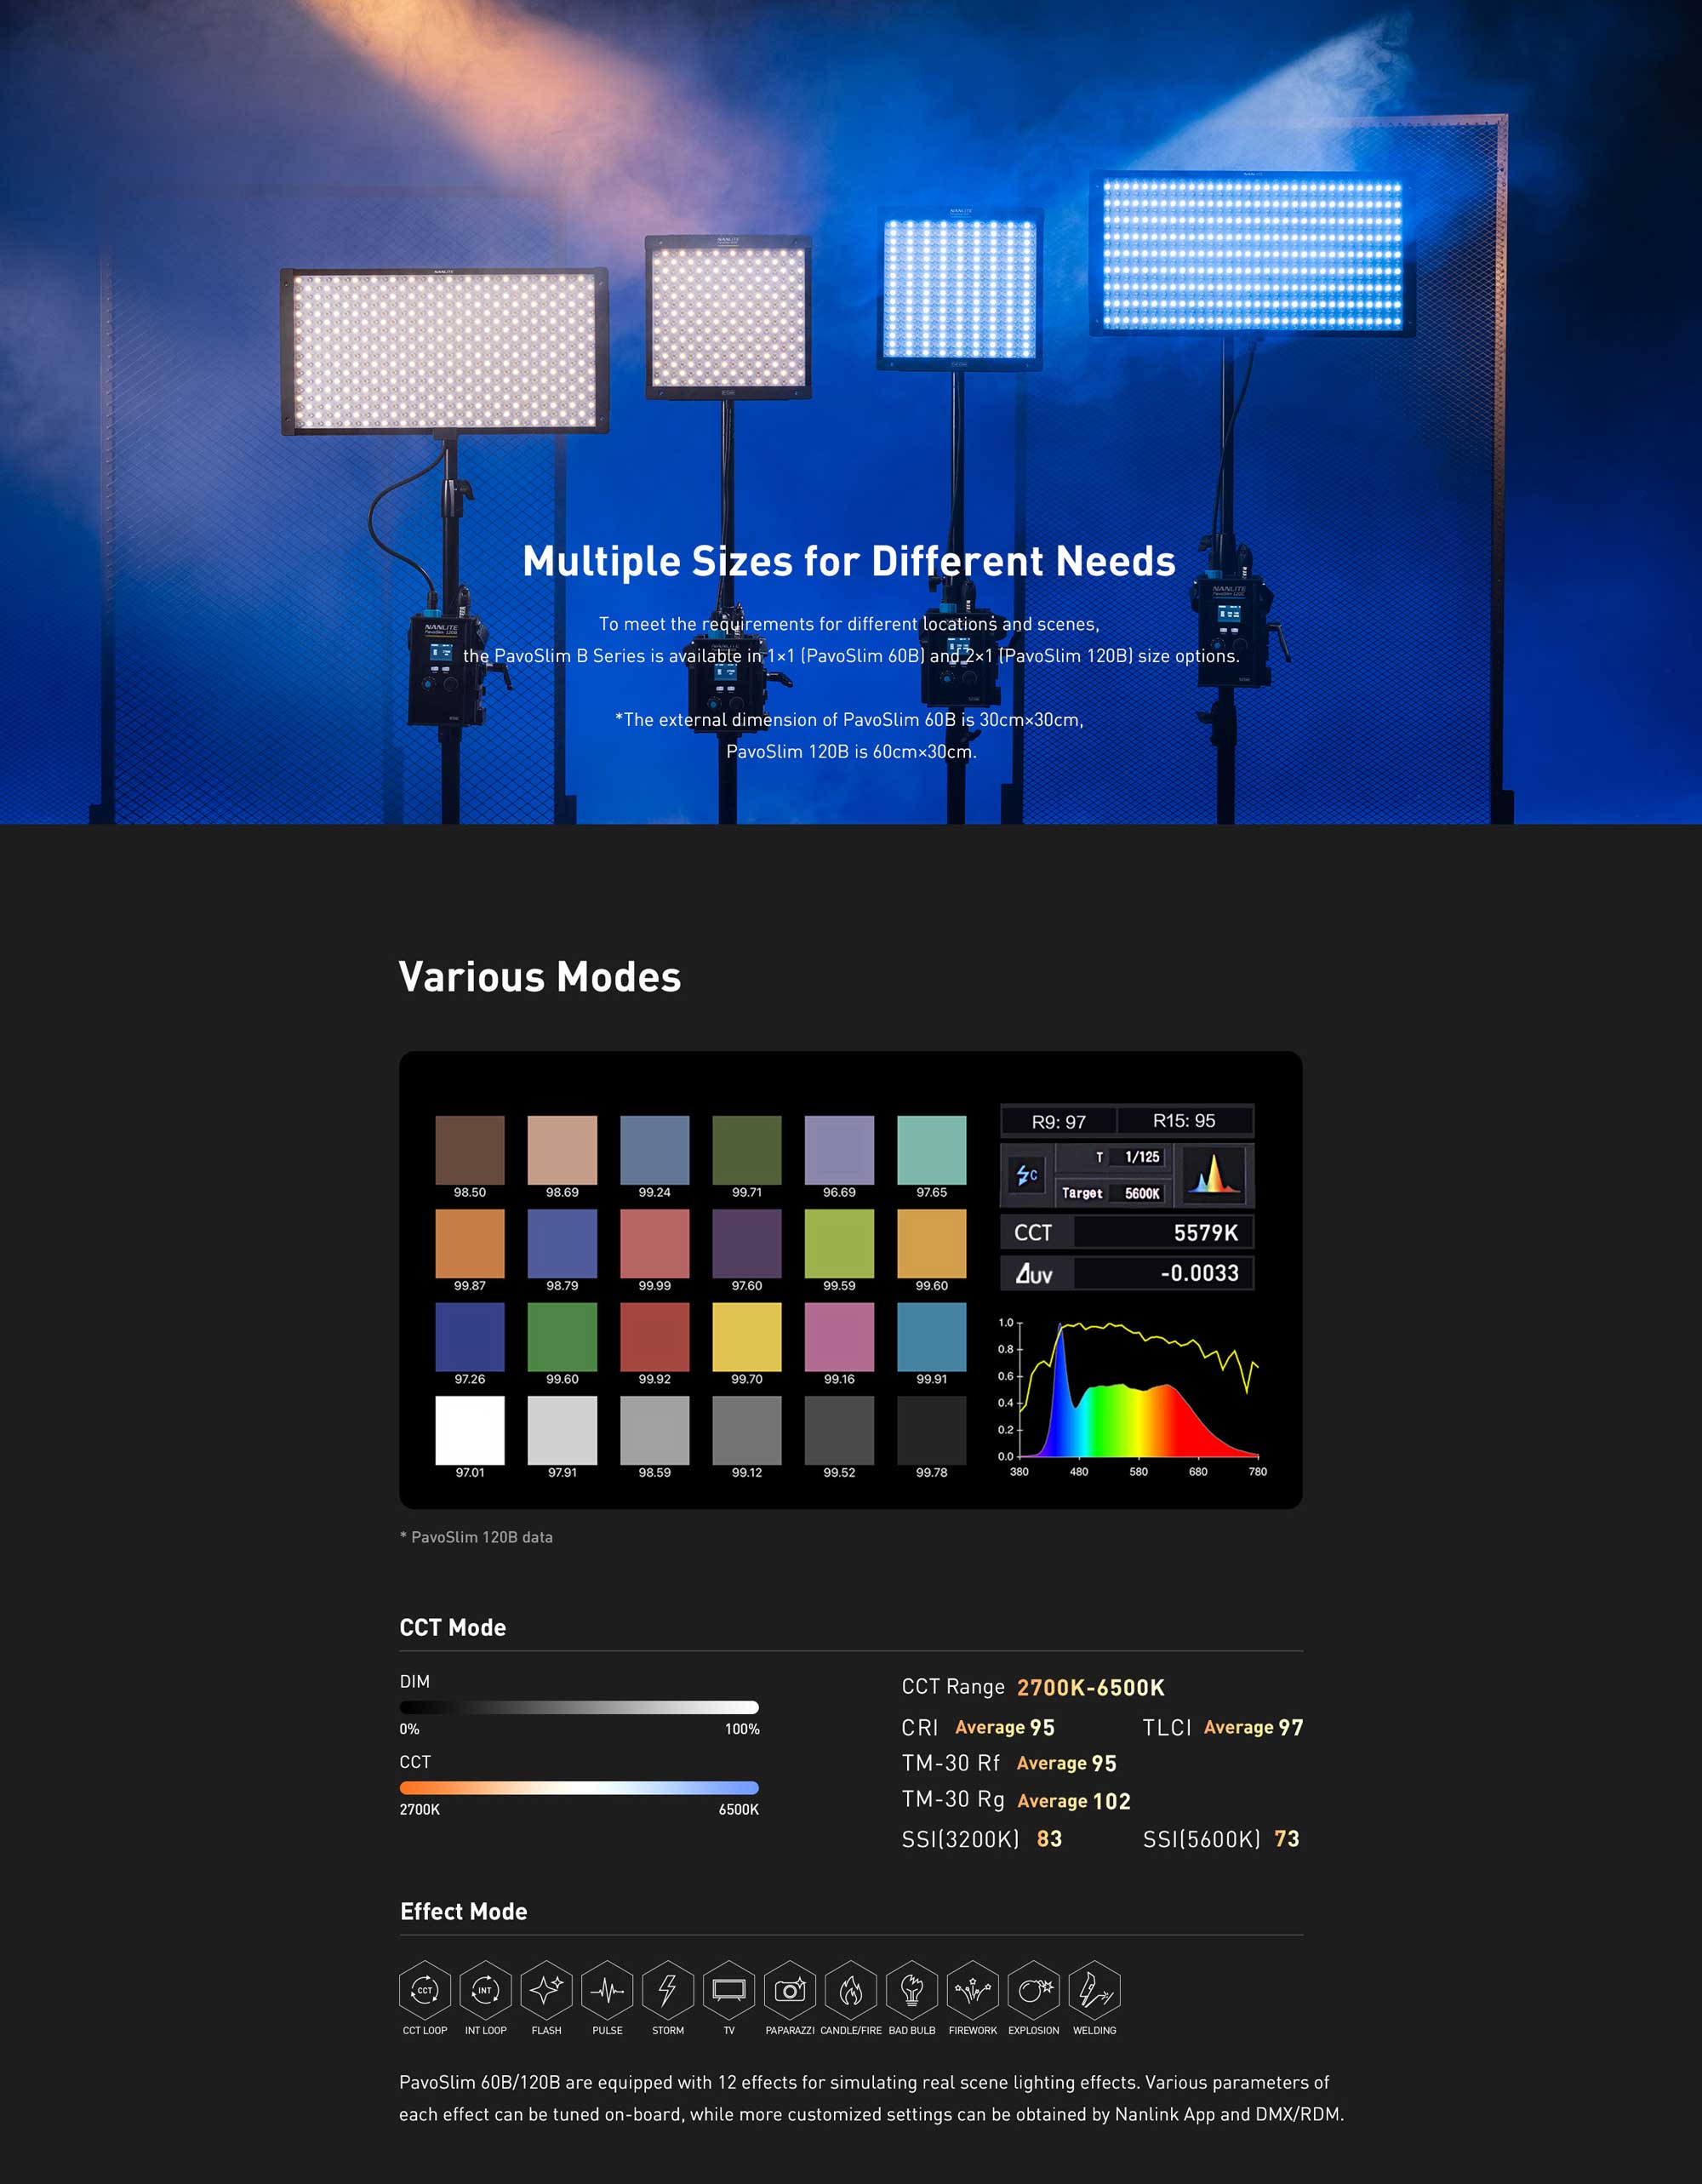Click the mint swatch labeled 97.65
This screenshot has width=1702, height=2184.
tap(932, 1150)
